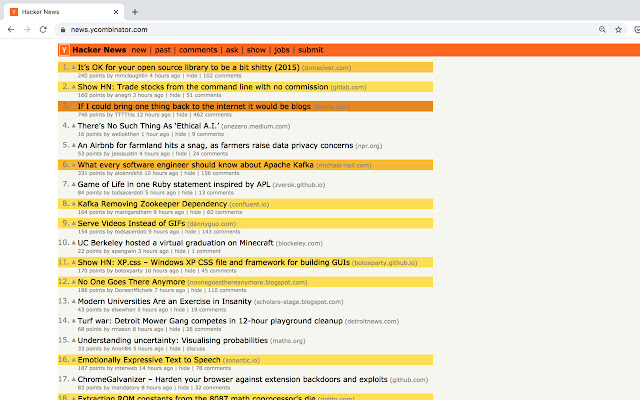Open 143 comments on Serve Videos story
The image size is (640, 400).
point(221,232)
